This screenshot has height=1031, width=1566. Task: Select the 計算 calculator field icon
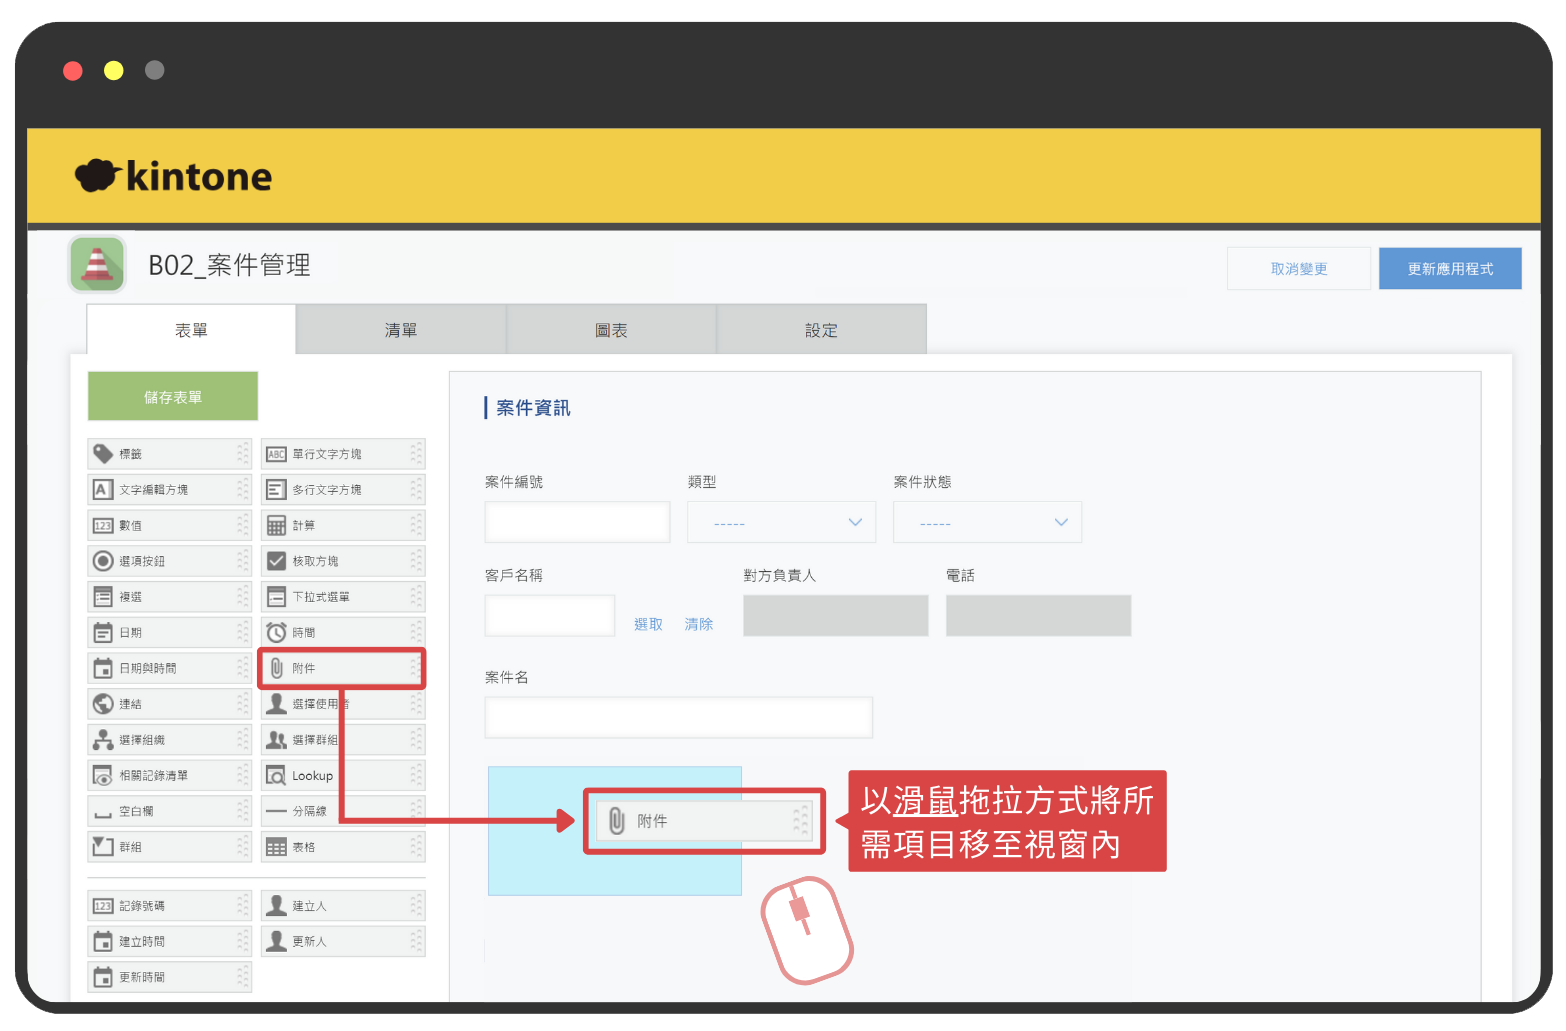tap(276, 526)
